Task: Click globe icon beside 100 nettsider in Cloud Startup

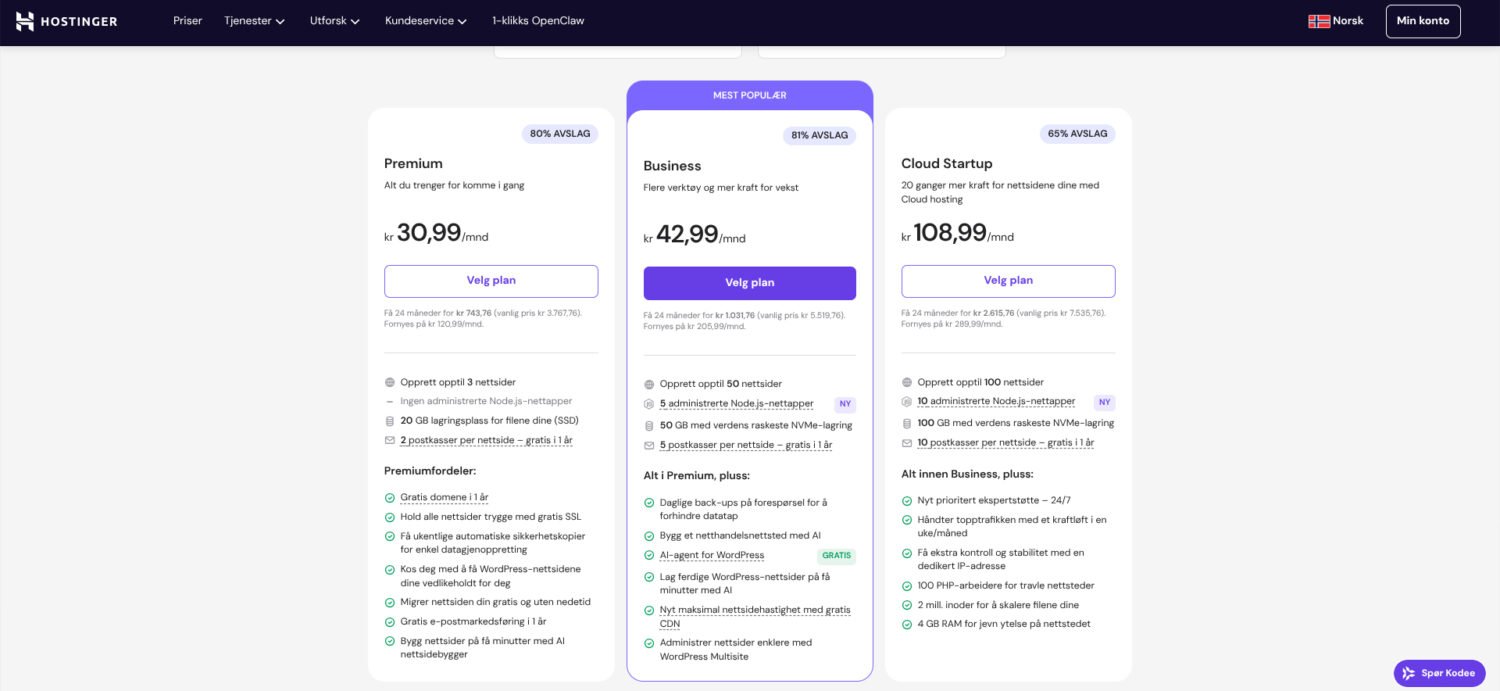Action: 907,382
